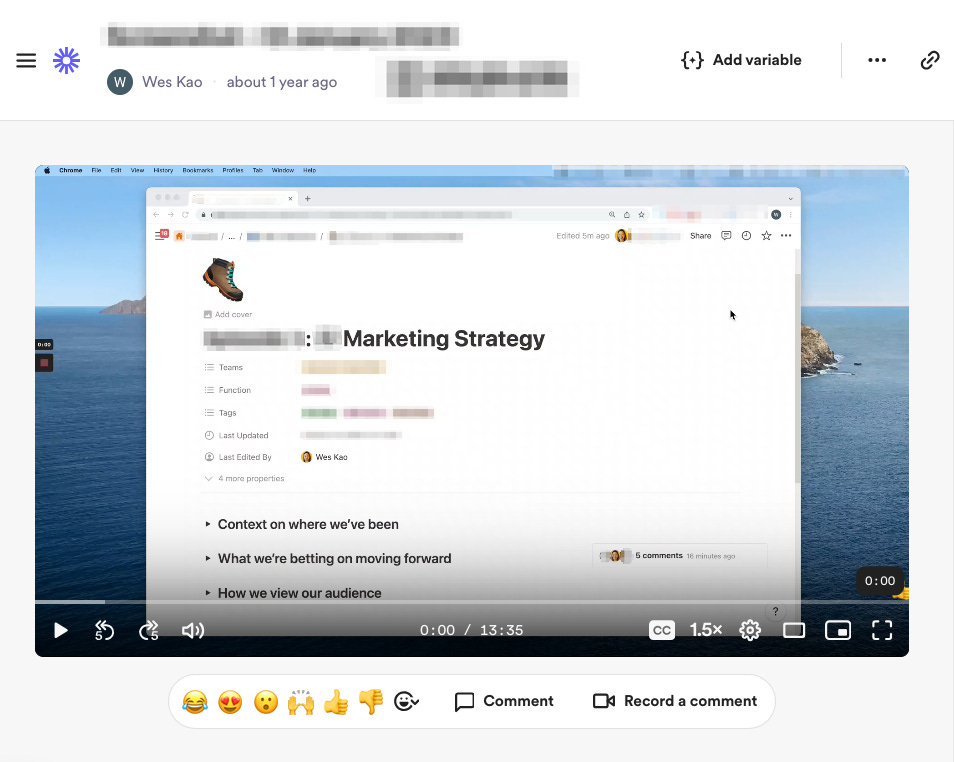Image resolution: width=954 pixels, height=762 pixels.
Task: Open the Window menu in menu bar
Action: pyautogui.click(x=282, y=170)
